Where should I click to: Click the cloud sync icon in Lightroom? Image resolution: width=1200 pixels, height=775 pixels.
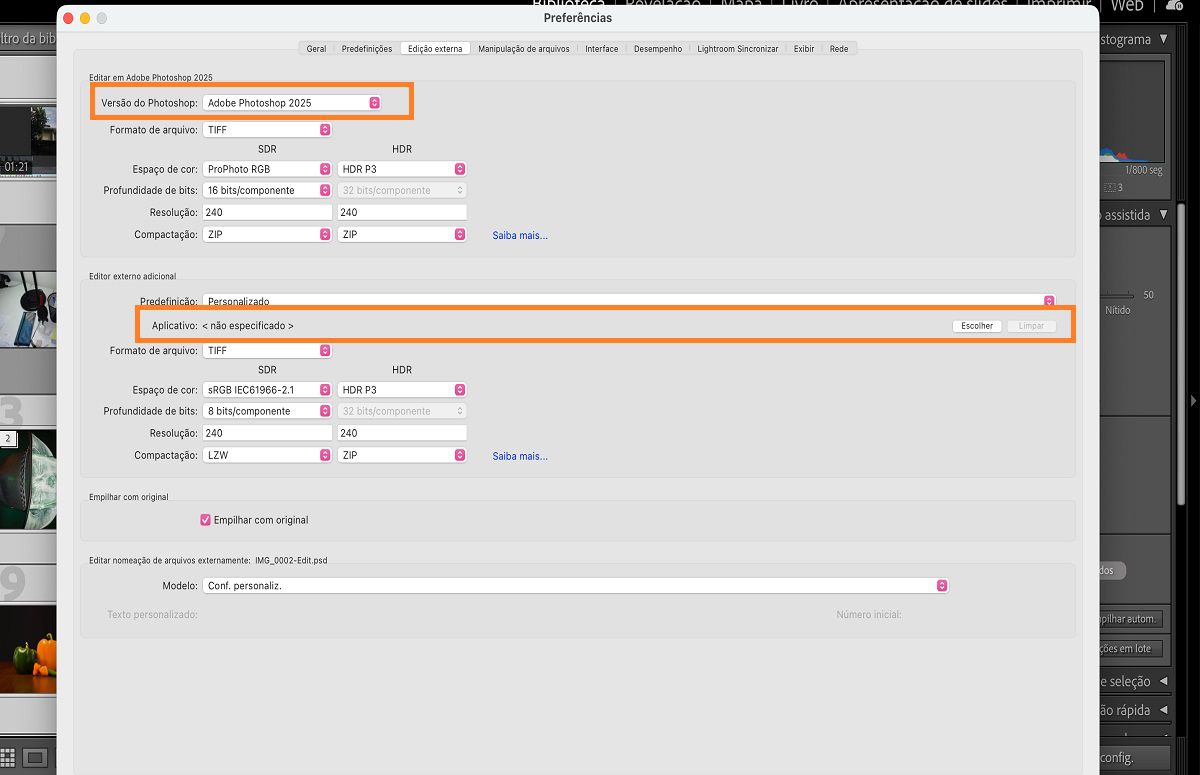click(1175, 6)
